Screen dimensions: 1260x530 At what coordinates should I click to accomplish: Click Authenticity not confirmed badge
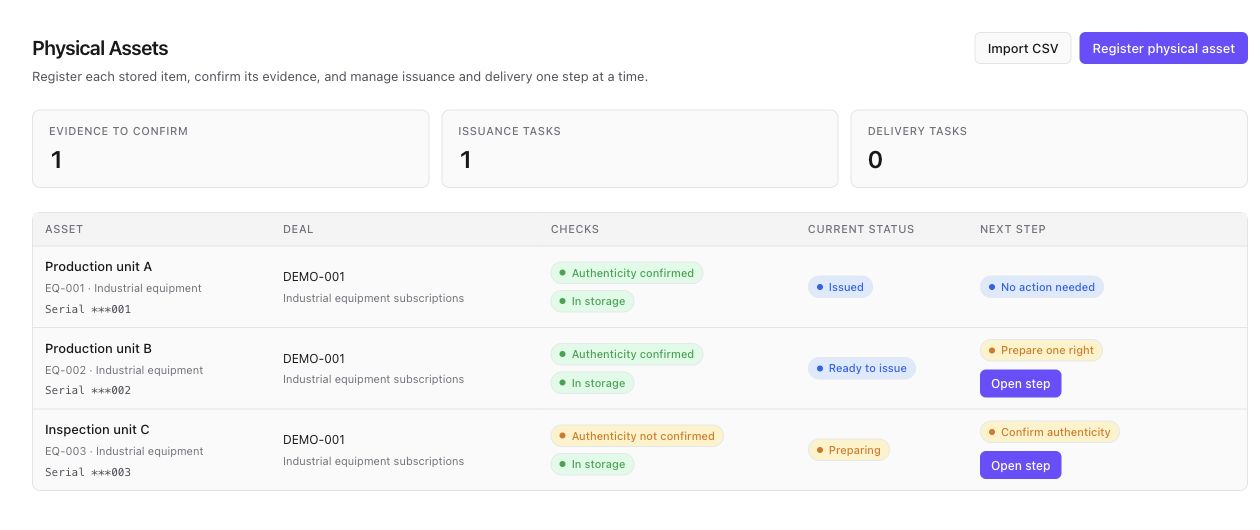tap(637, 436)
